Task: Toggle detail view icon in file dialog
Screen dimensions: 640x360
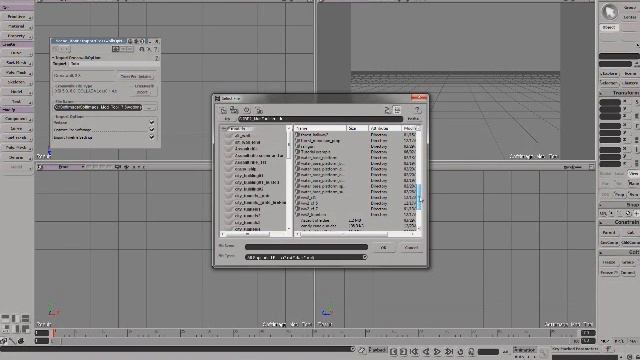Action: pyautogui.click(x=397, y=110)
